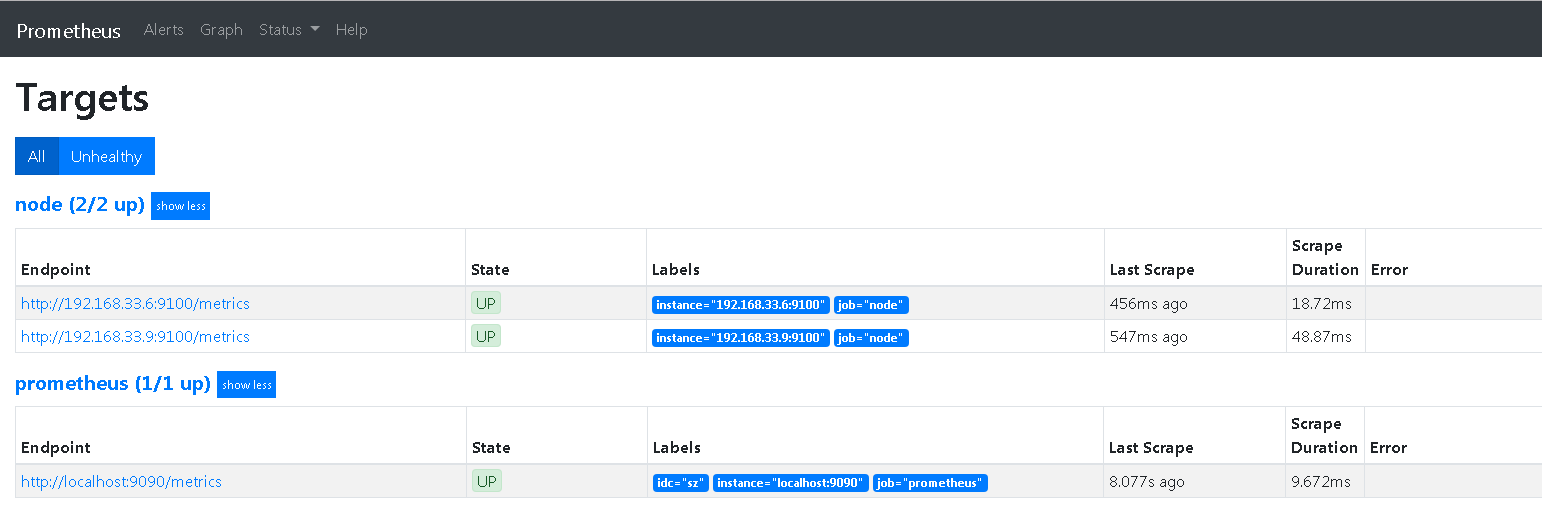Image resolution: width=1542 pixels, height=514 pixels.
Task: Collapse node group with show less
Action: coord(181,206)
